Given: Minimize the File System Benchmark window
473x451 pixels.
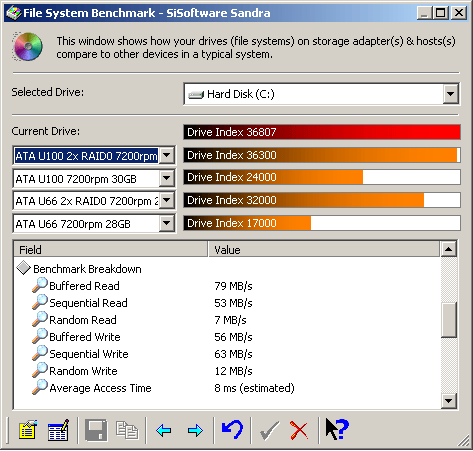Looking at the screenshot, I should [x=425, y=13].
